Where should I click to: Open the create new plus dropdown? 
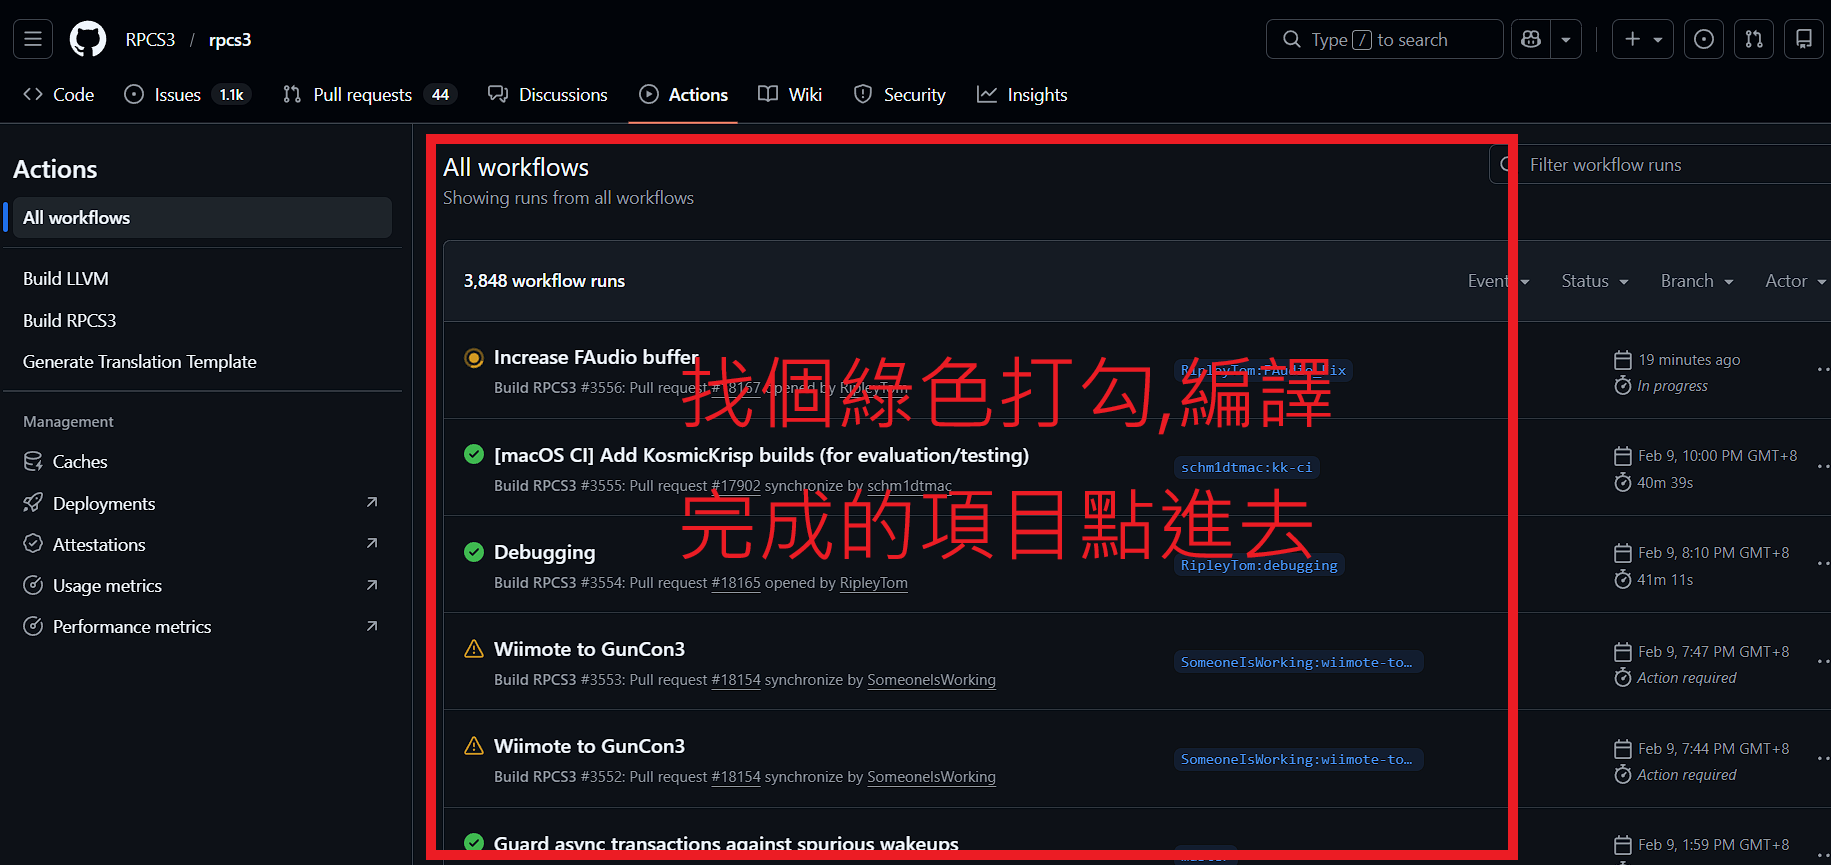click(x=1642, y=39)
